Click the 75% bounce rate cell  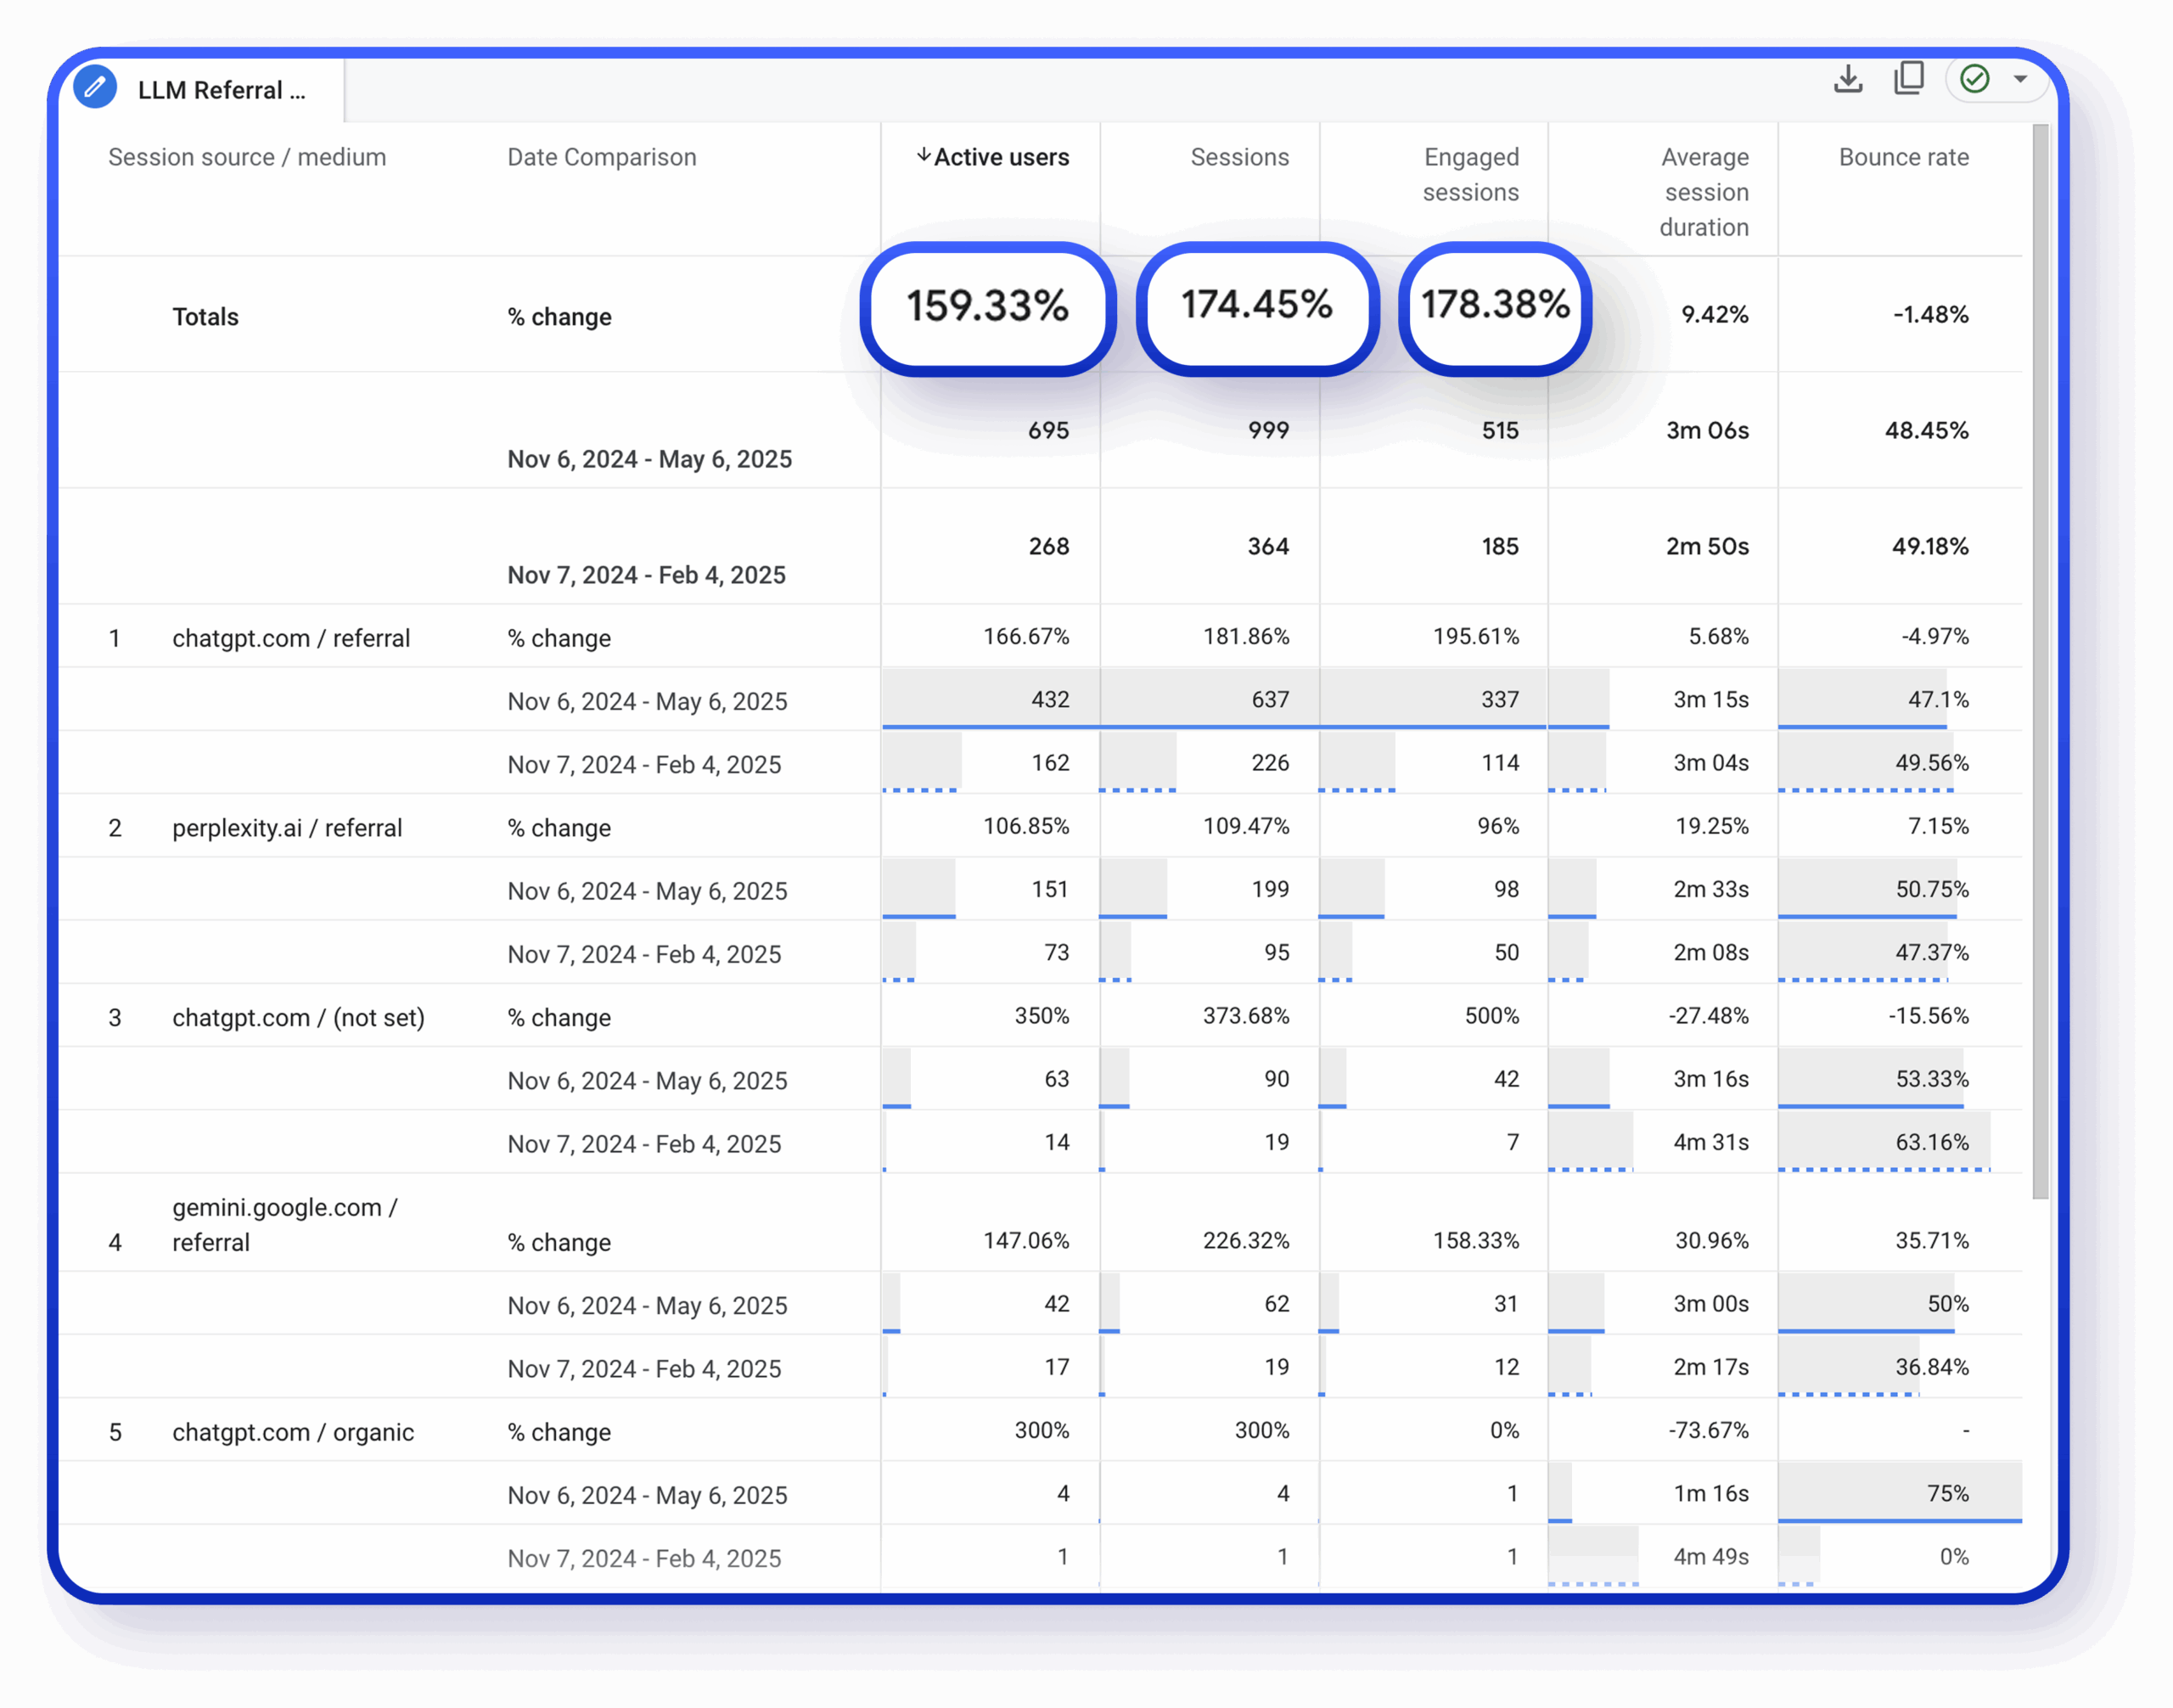[1948, 1494]
